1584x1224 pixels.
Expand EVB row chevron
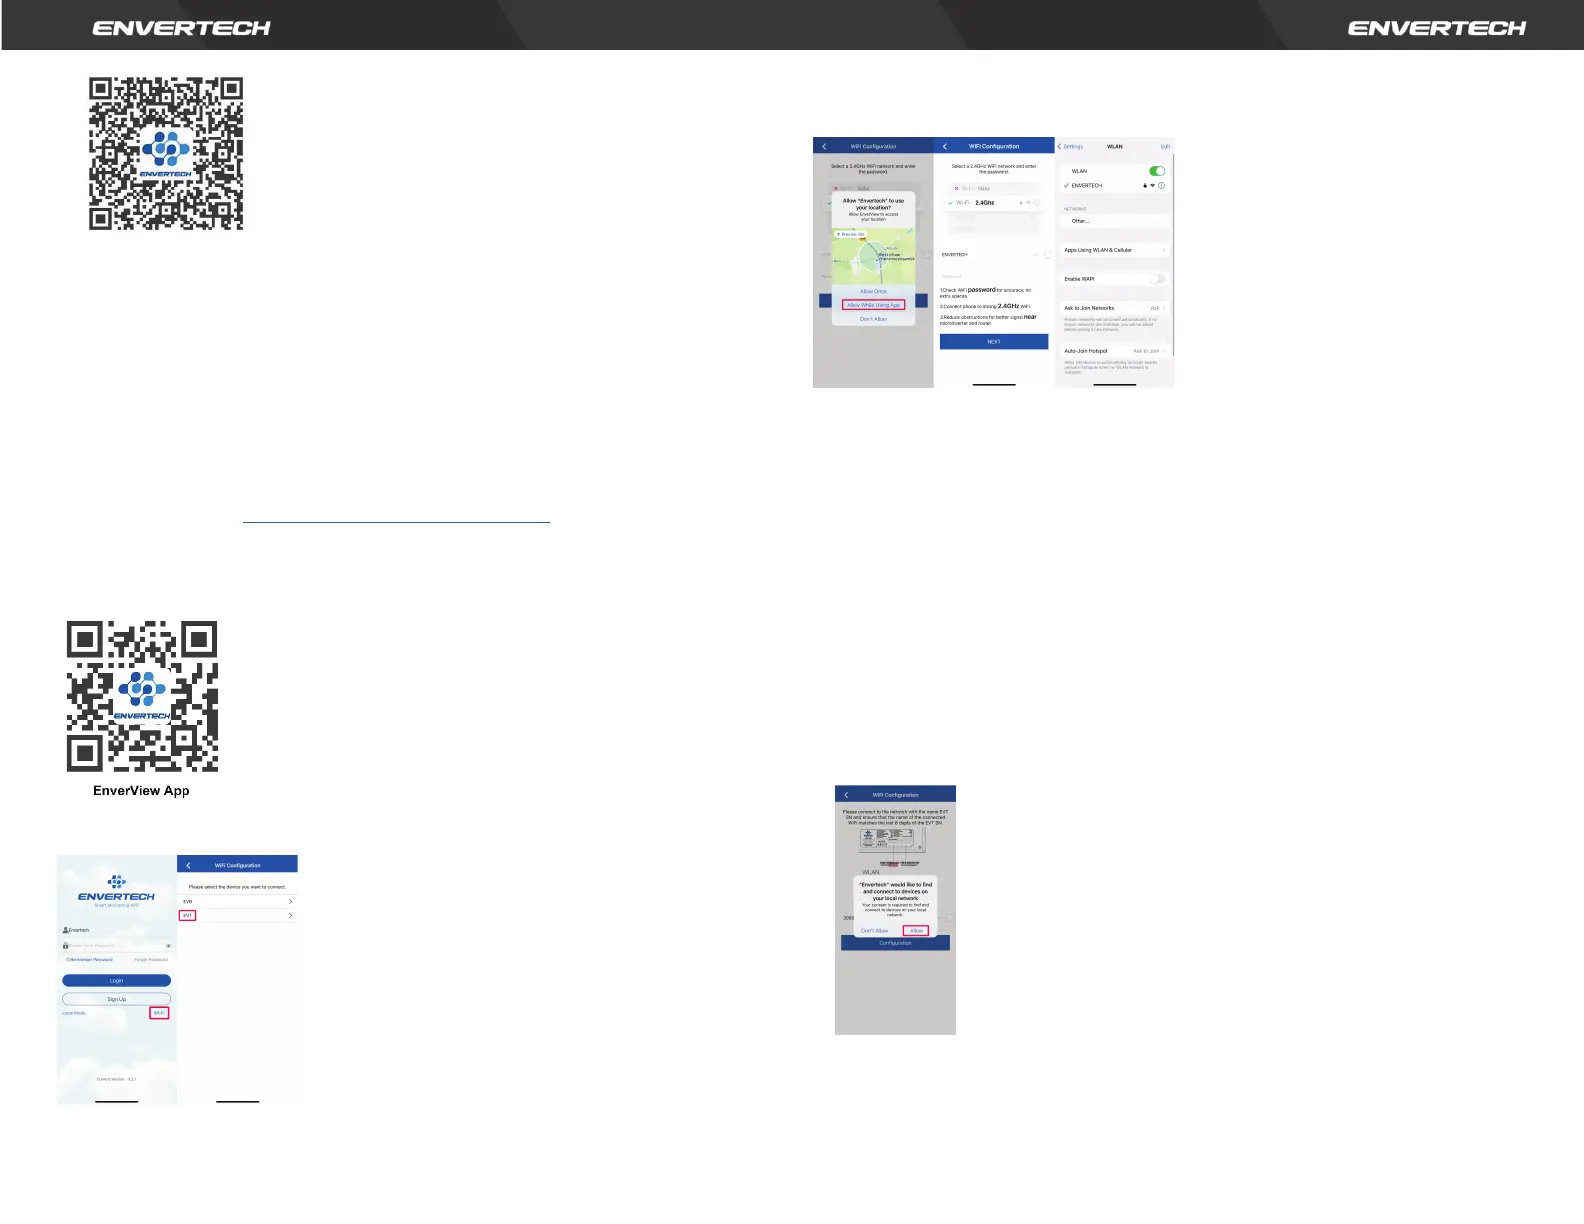pyautogui.click(x=290, y=902)
